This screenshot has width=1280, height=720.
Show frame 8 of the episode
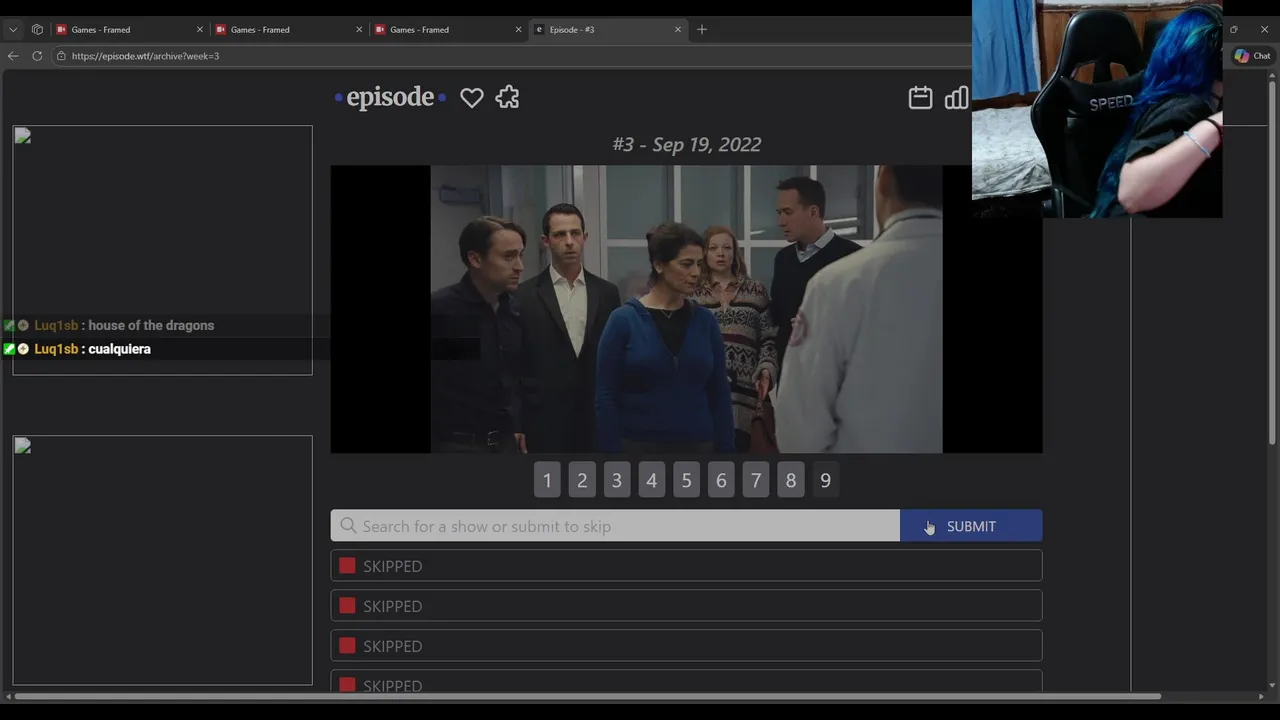click(x=791, y=480)
